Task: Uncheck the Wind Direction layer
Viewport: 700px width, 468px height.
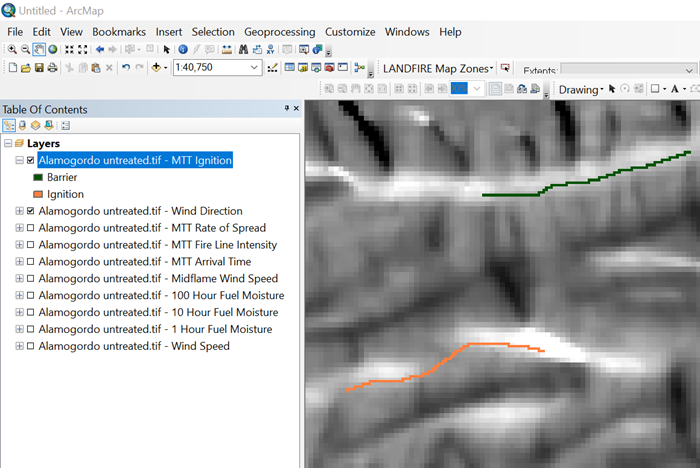Action: (30, 211)
